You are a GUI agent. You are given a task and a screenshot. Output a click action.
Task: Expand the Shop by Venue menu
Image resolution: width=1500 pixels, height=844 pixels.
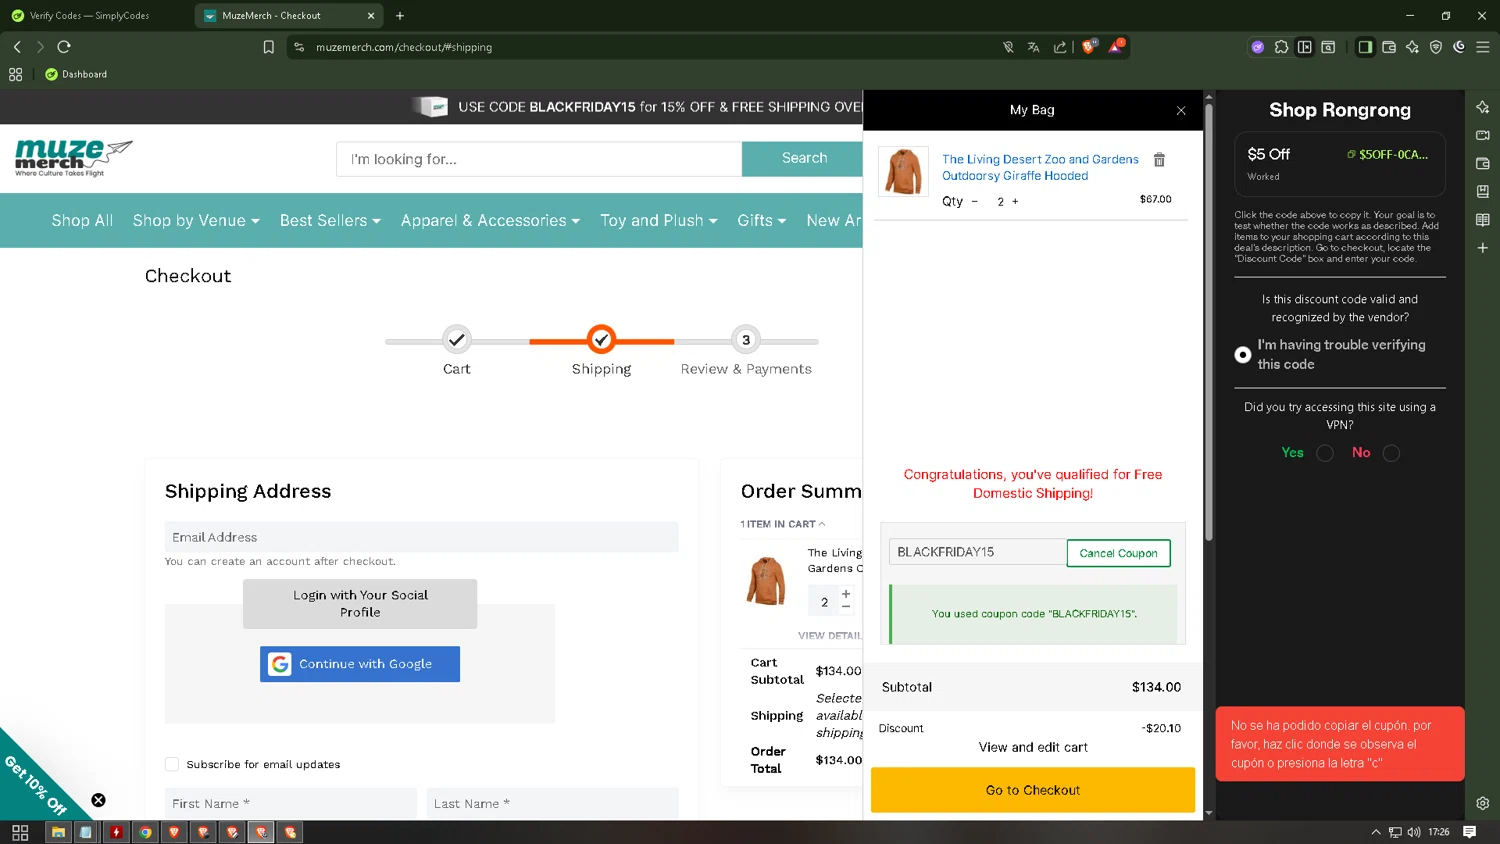point(196,221)
